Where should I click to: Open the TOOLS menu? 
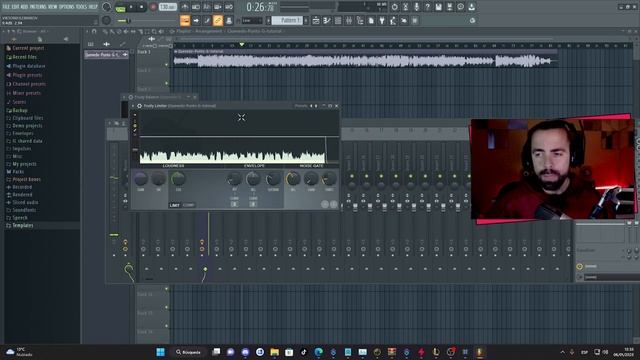(x=81, y=7)
